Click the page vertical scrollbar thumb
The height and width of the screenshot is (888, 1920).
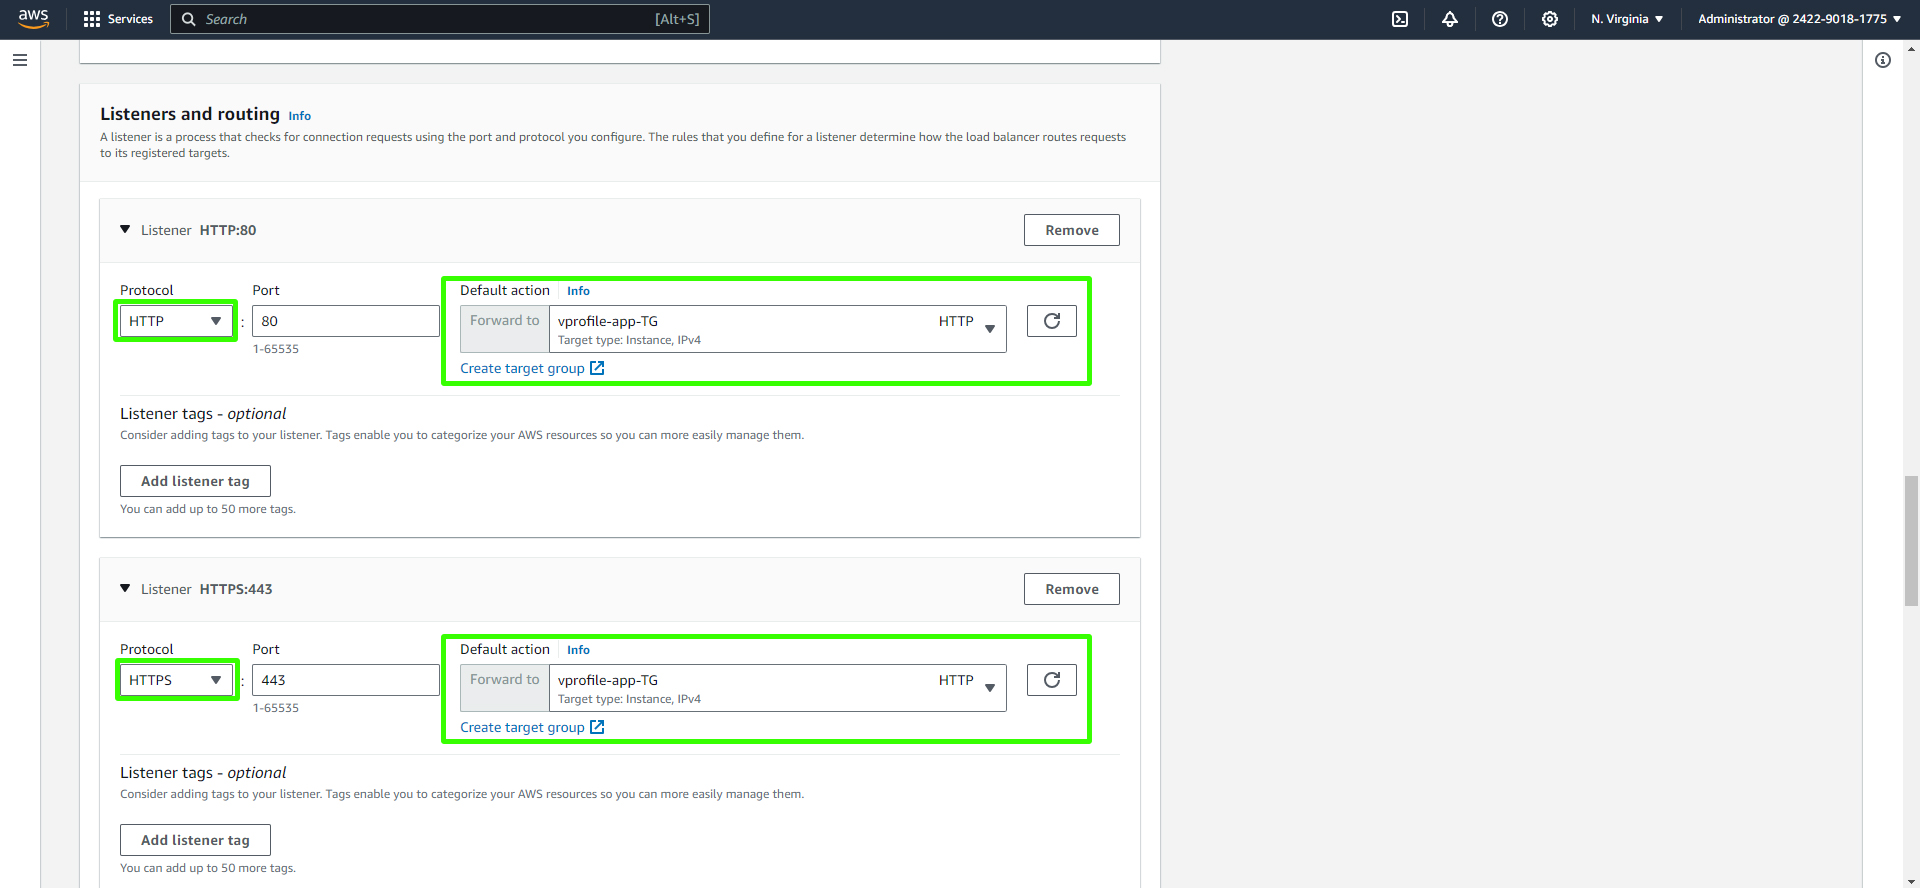click(x=1911, y=541)
